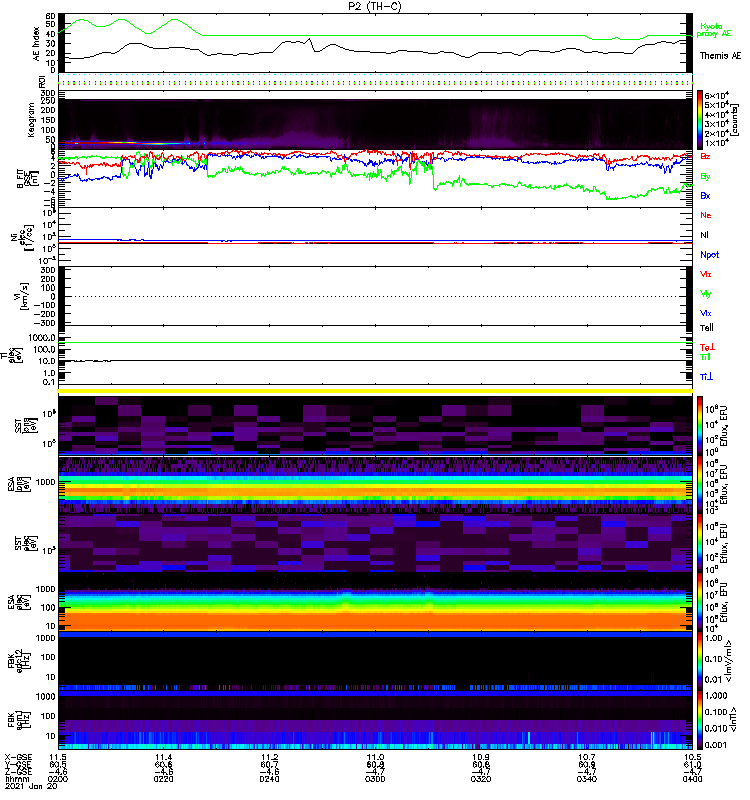Click the blue Ti⊥ temperature legend label
The image size is (750, 800).
[706, 375]
